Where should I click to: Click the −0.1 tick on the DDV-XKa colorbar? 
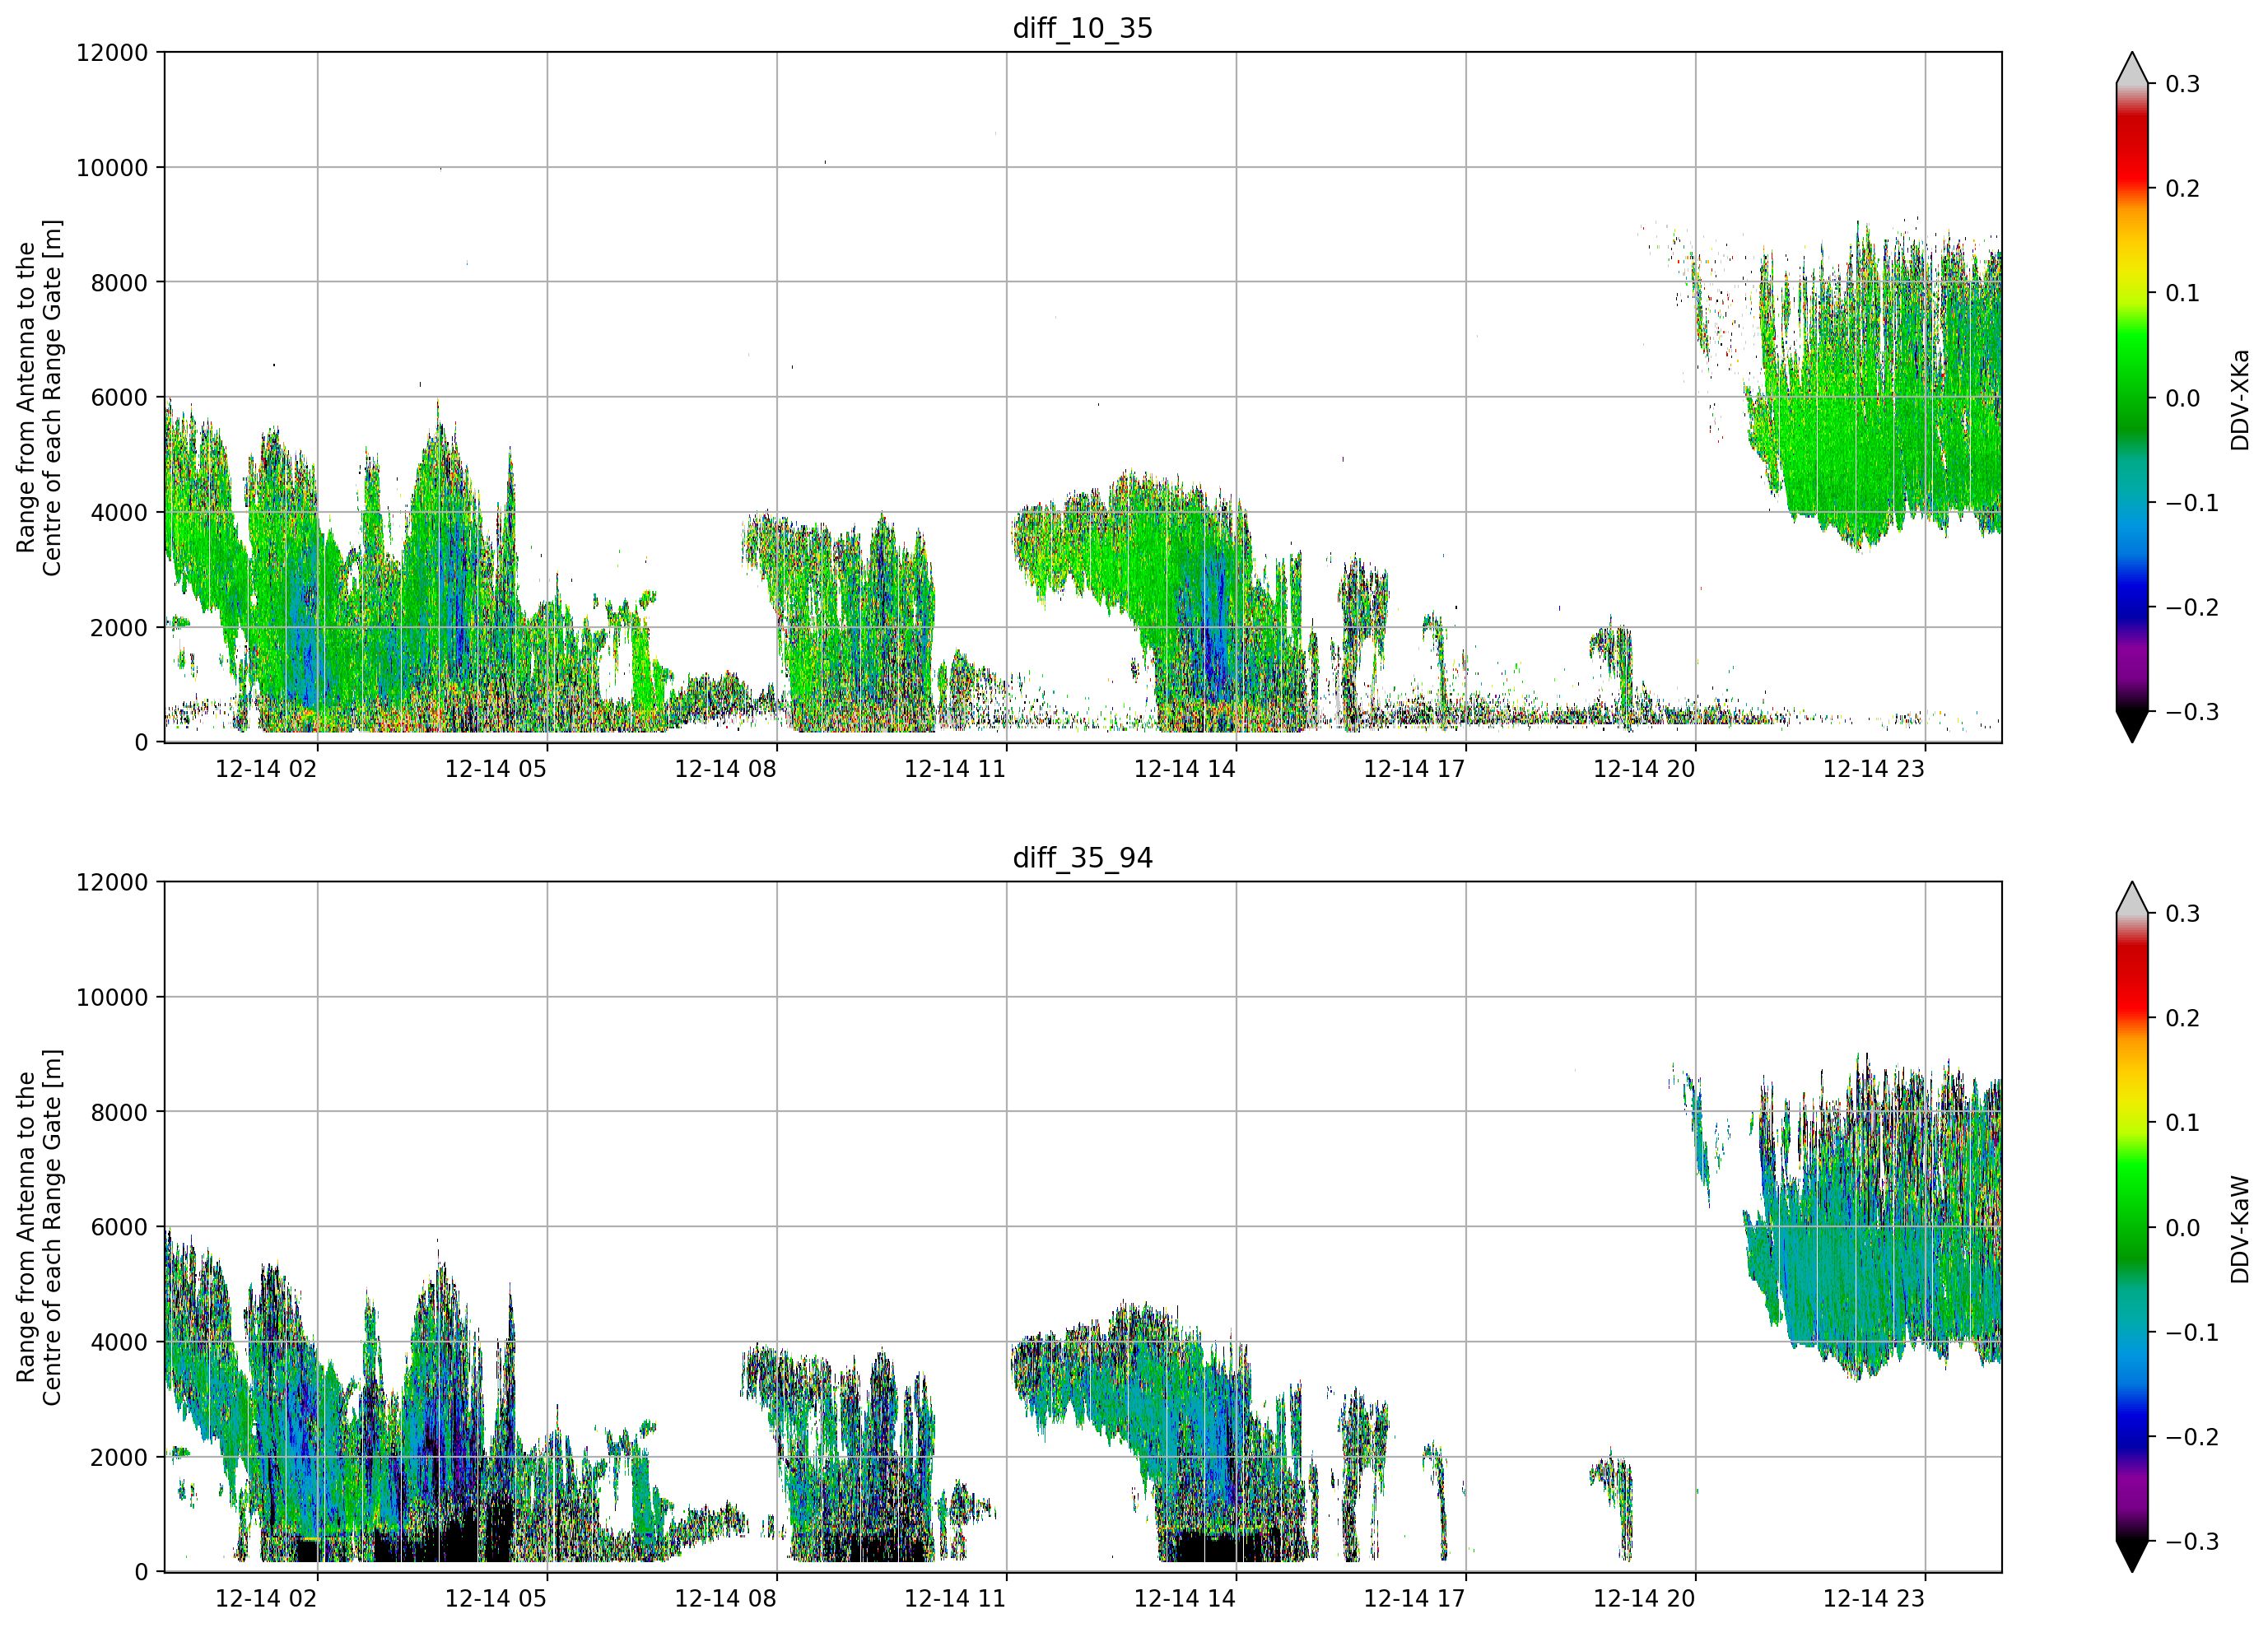(x=2192, y=502)
